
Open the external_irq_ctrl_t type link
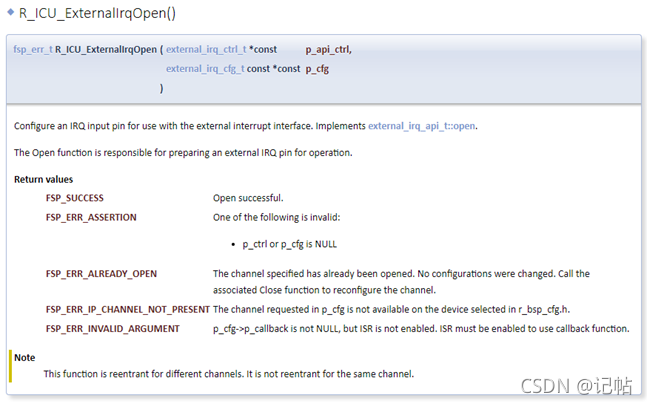pos(206,50)
